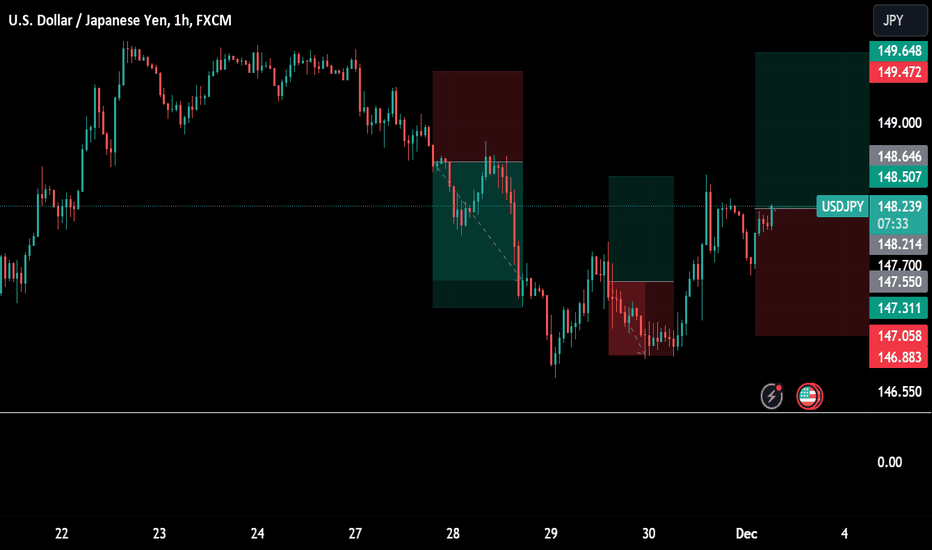Select the 147.550 gray price label
This screenshot has height=550, width=932.
[899, 282]
